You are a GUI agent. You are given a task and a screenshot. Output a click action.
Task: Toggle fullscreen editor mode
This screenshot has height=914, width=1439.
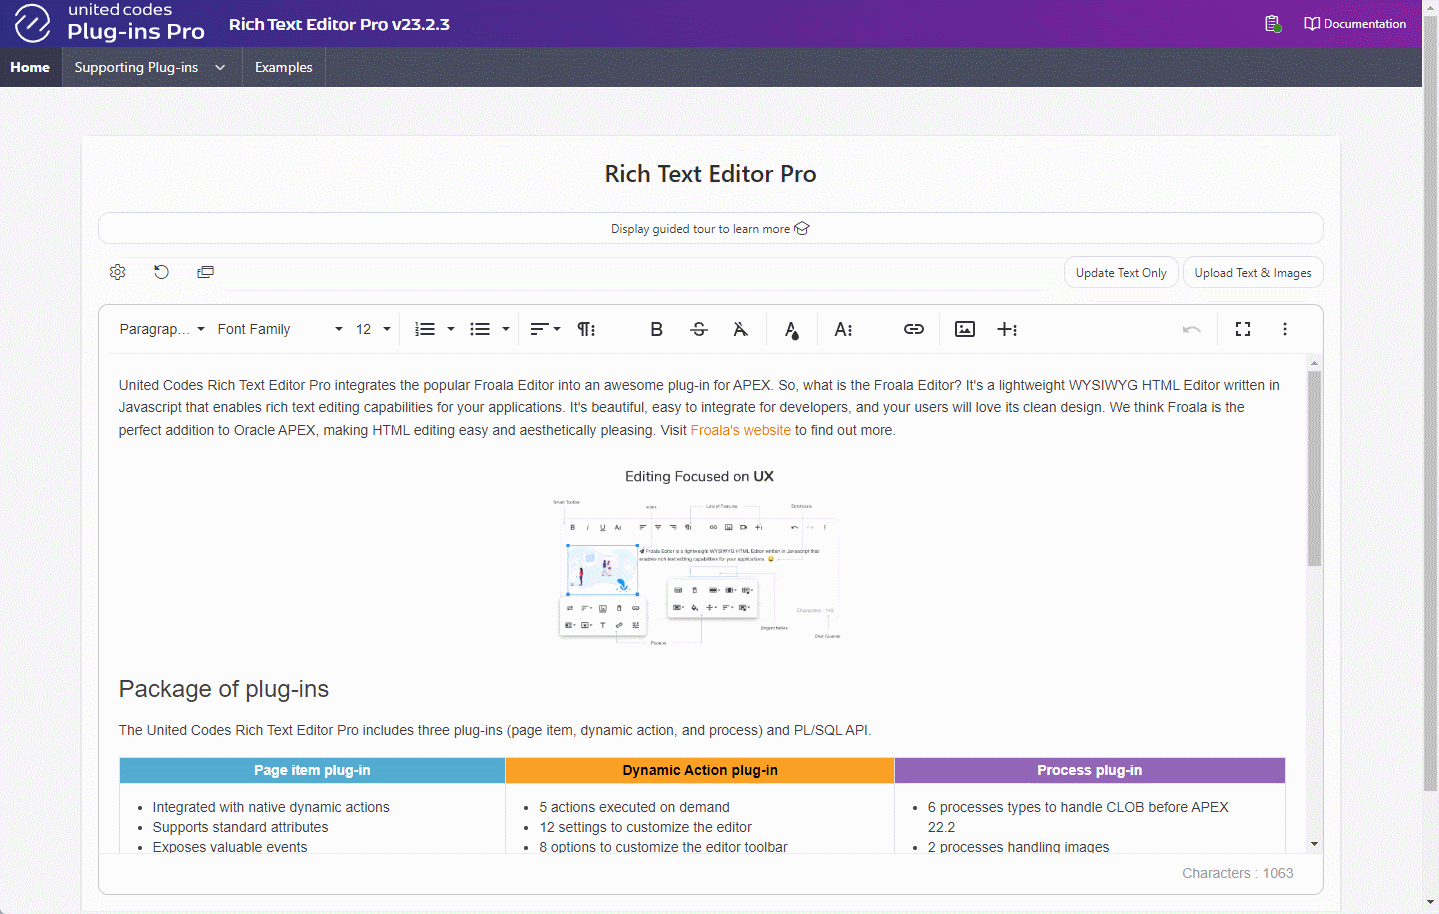coord(1243,329)
